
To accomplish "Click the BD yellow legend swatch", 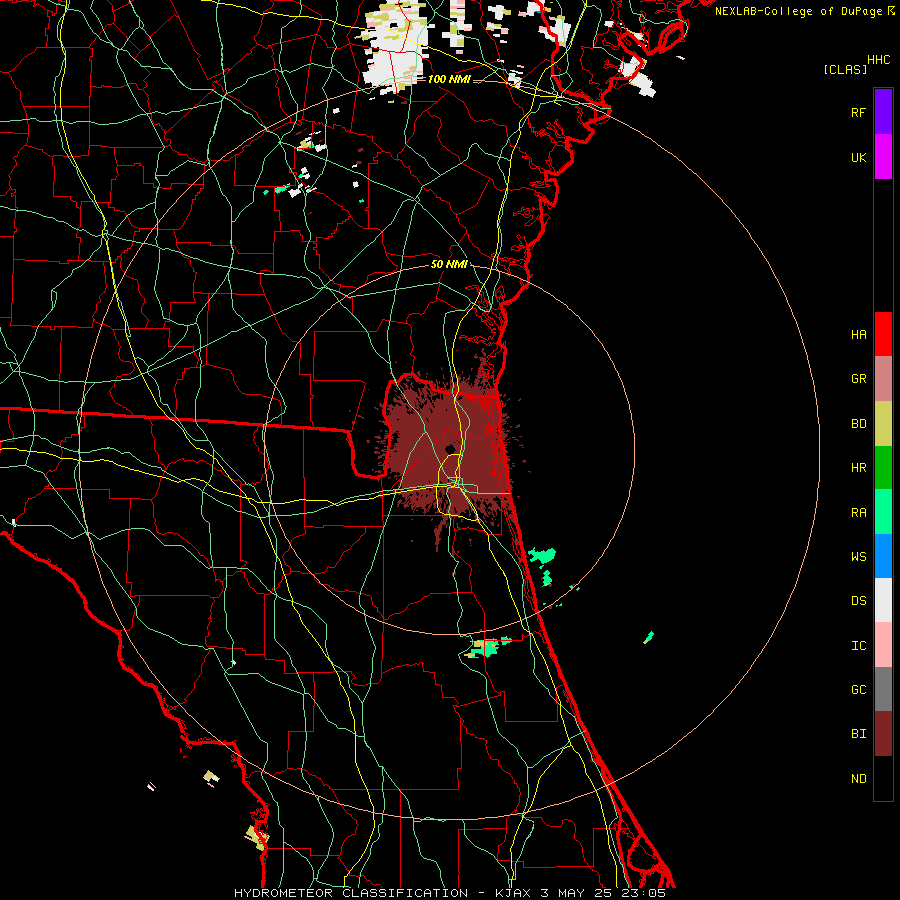I will pos(883,424).
